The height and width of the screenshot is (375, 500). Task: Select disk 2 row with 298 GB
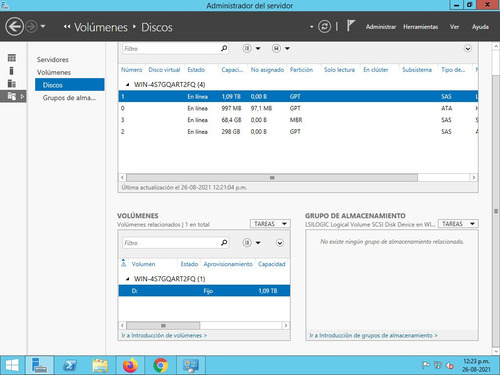pos(298,132)
